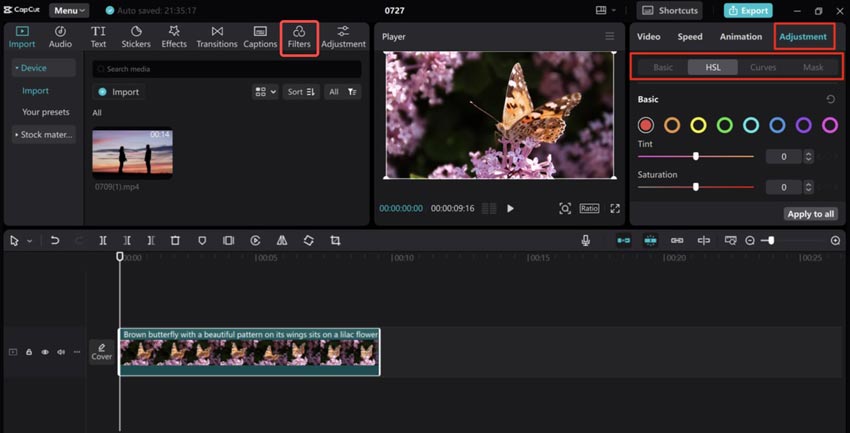Click Apply to all button

pos(810,214)
